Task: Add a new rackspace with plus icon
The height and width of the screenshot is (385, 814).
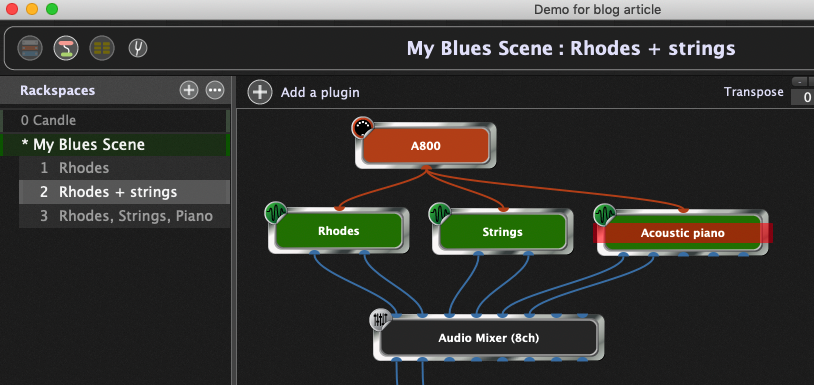Action: click(x=189, y=90)
